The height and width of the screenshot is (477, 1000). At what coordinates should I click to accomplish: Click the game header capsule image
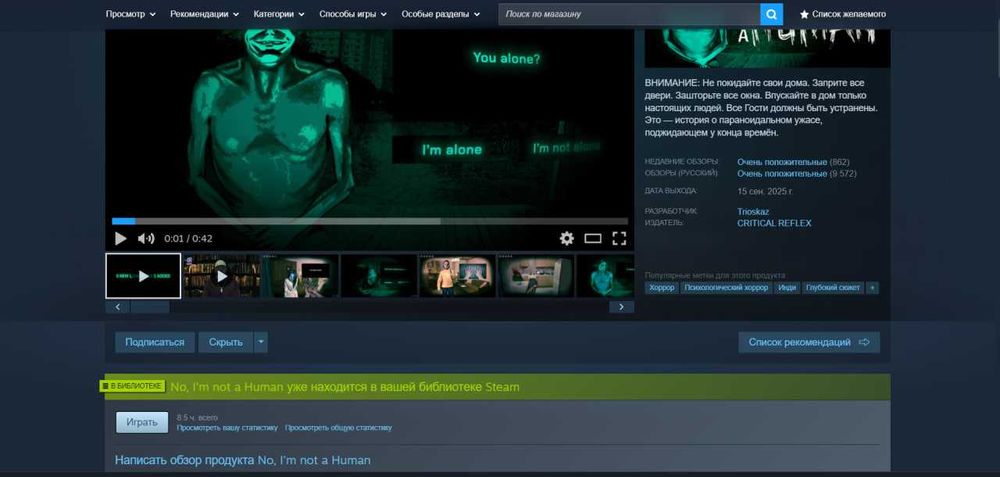coord(767,48)
